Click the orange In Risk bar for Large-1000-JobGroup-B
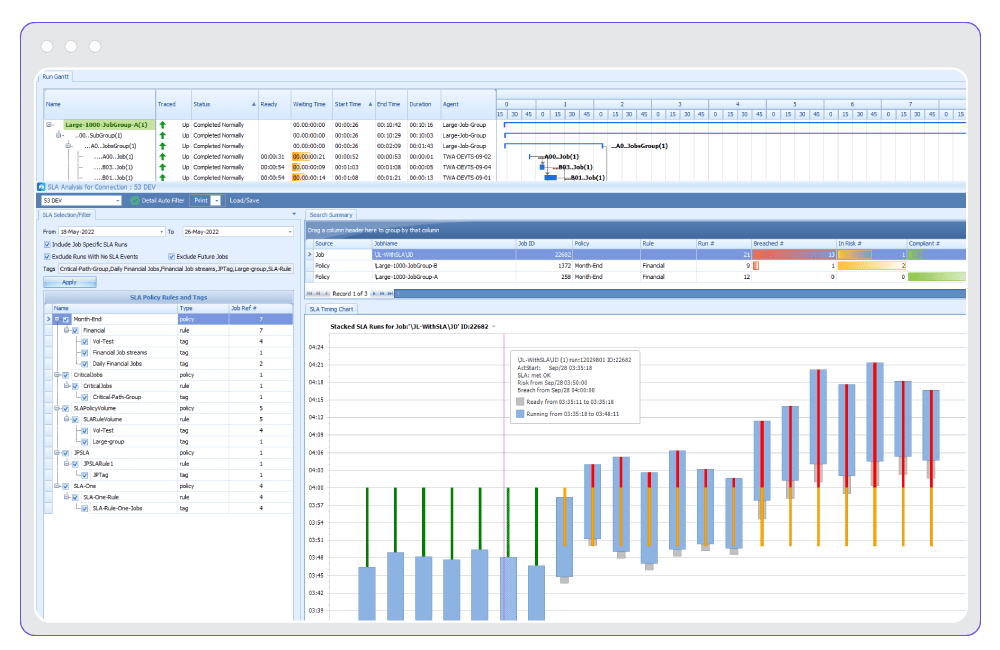Screen dimensions: 1000x650 tap(871, 266)
